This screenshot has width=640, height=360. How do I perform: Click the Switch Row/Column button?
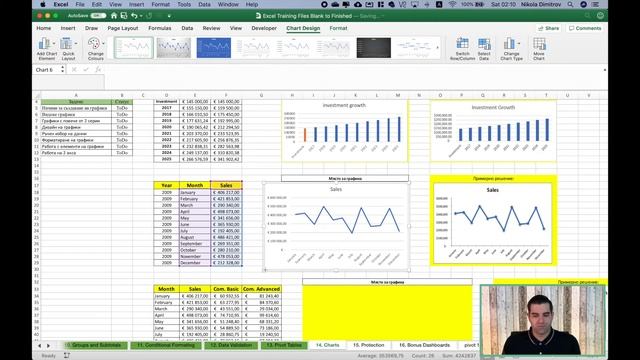tap(462, 49)
